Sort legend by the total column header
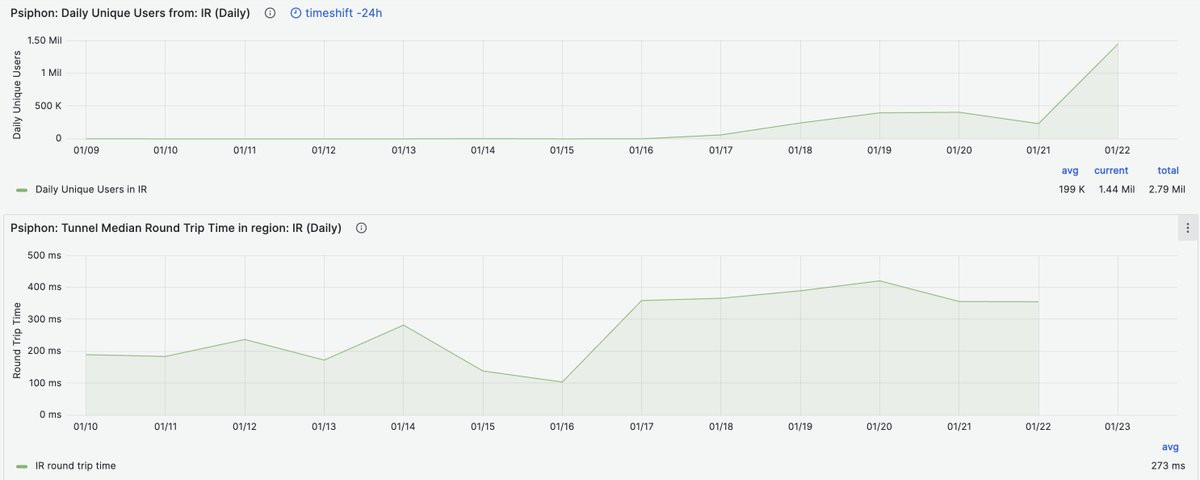The width and height of the screenshot is (1200, 480). tap(1168, 171)
